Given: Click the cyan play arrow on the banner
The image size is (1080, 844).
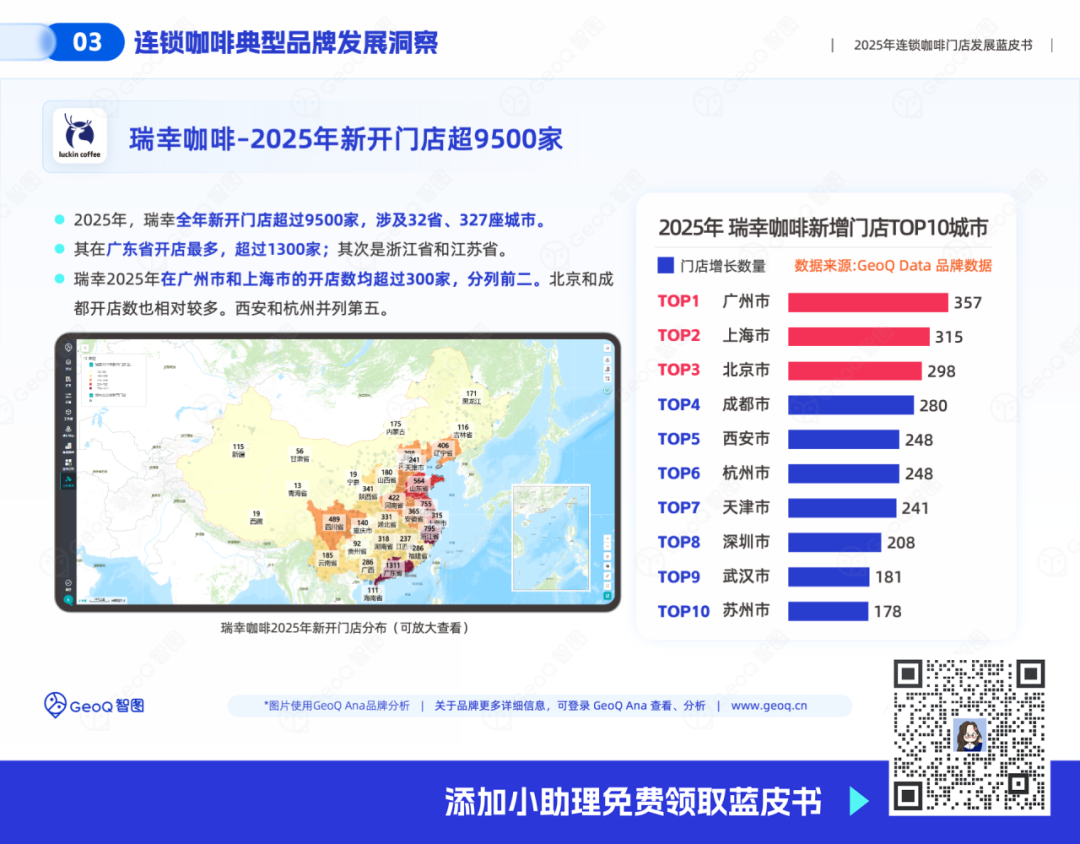Looking at the screenshot, I should click(x=858, y=801).
